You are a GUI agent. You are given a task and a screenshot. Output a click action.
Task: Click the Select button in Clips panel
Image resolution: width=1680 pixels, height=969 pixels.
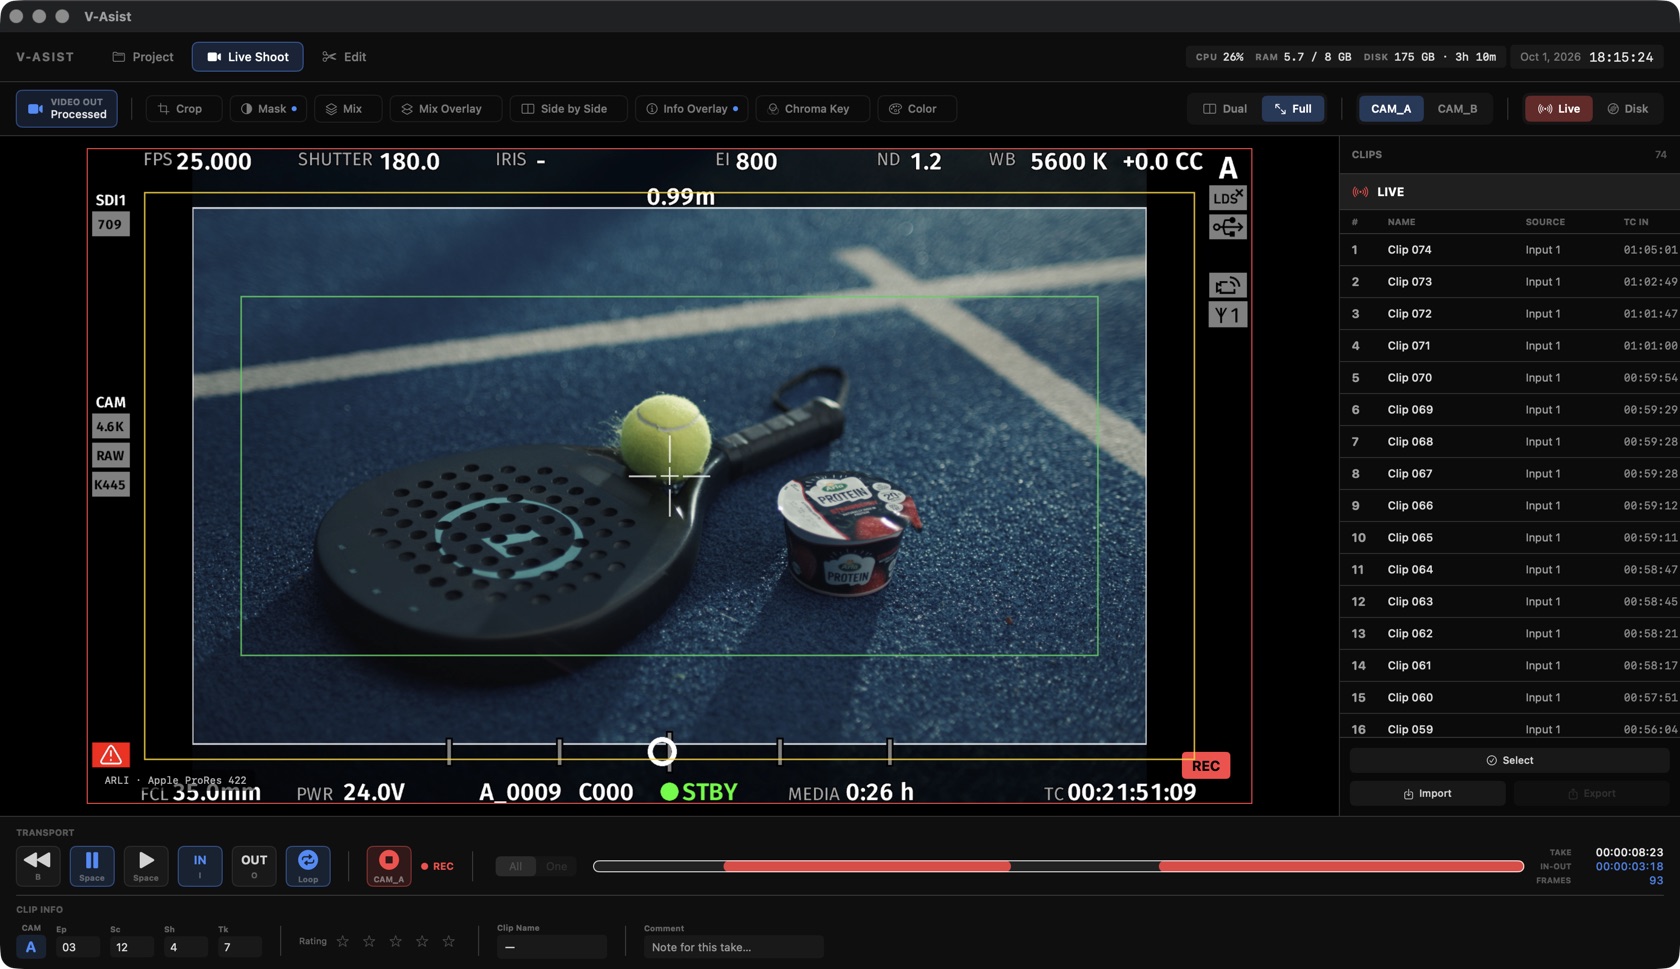pyautogui.click(x=1509, y=761)
